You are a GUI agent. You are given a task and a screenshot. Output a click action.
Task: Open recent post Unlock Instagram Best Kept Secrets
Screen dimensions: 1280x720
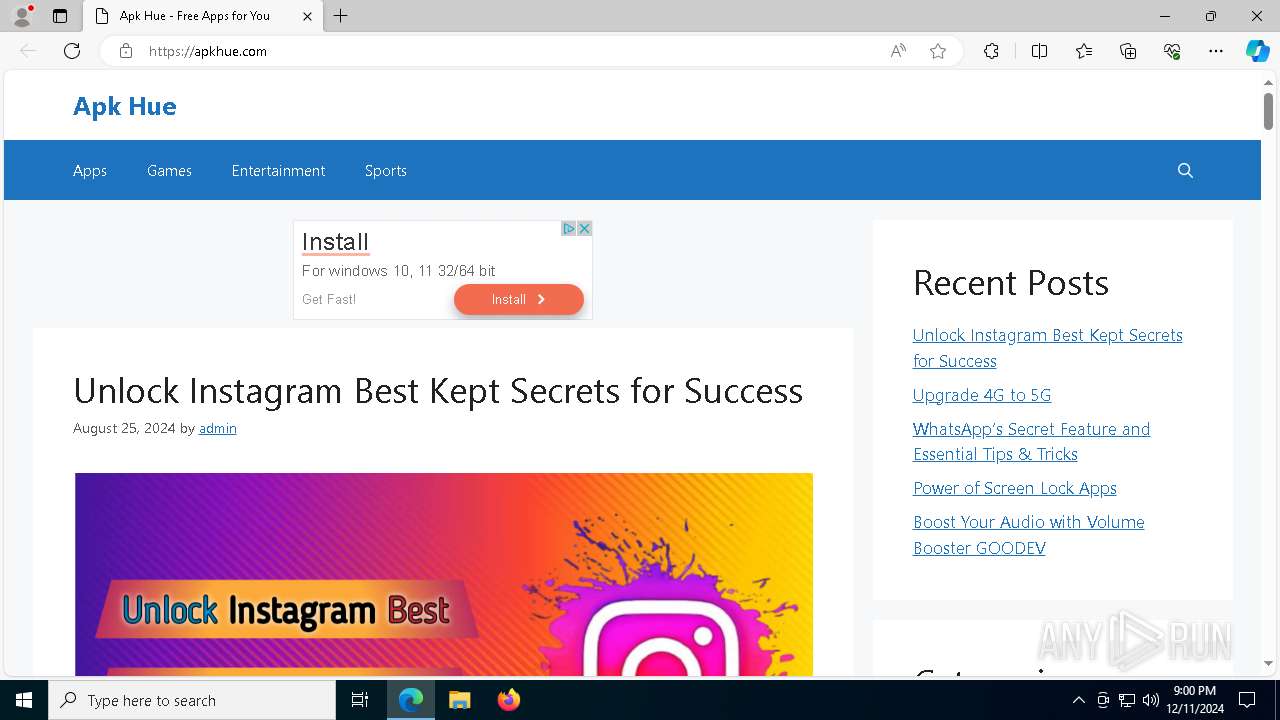(1047, 348)
